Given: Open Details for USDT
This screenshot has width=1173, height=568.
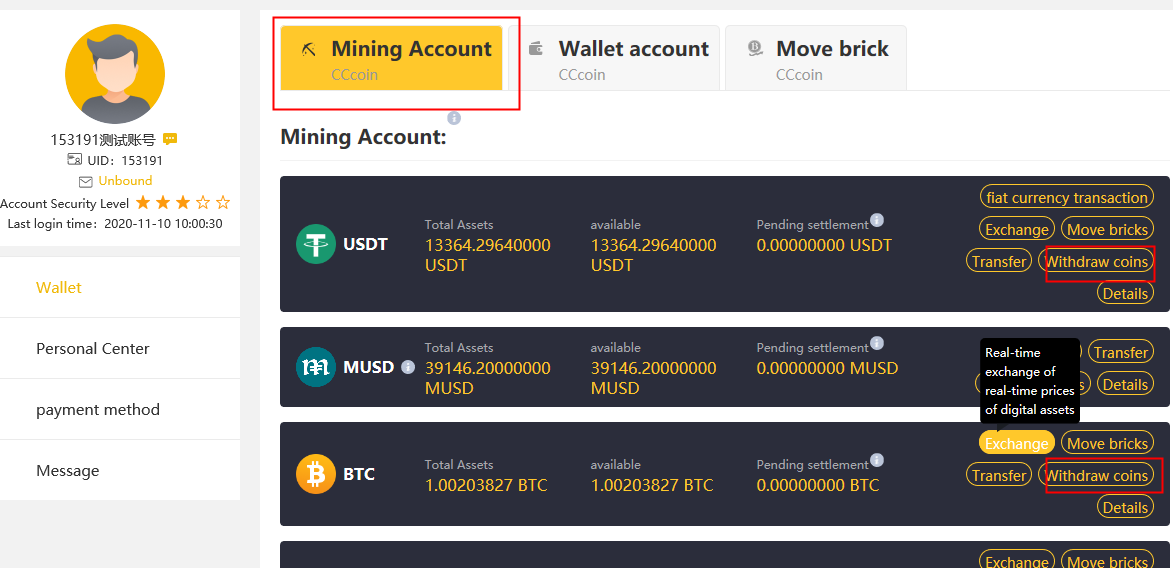Looking at the screenshot, I should (1125, 293).
